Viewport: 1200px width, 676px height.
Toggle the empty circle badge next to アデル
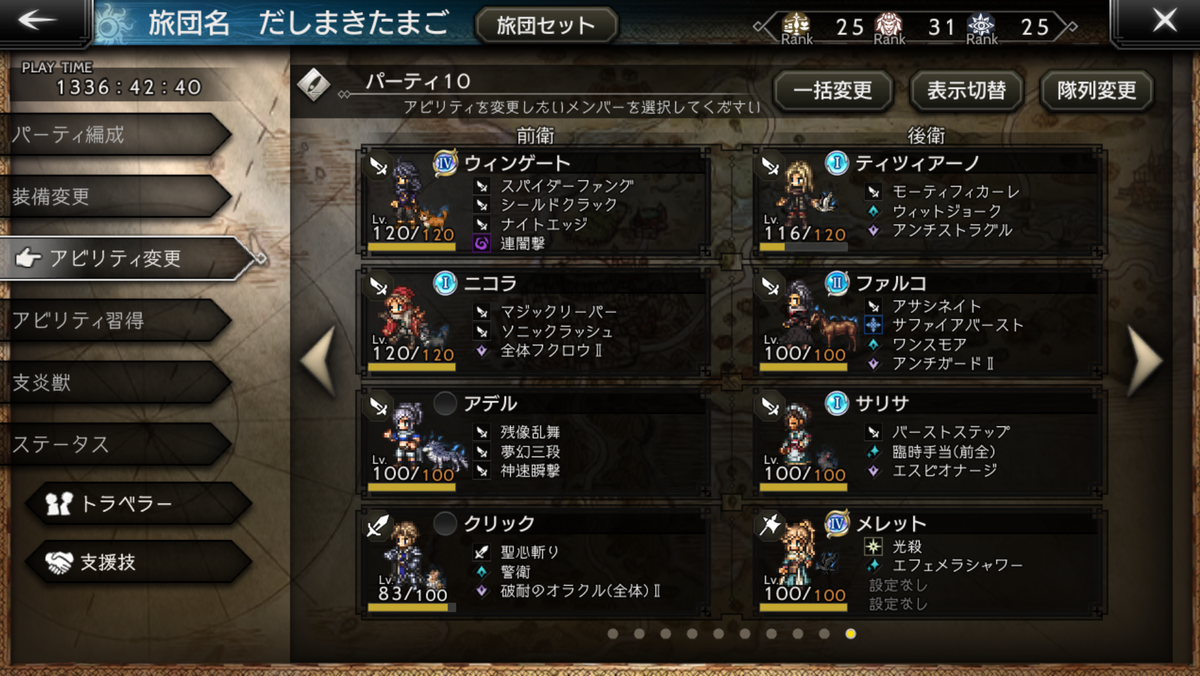click(445, 404)
